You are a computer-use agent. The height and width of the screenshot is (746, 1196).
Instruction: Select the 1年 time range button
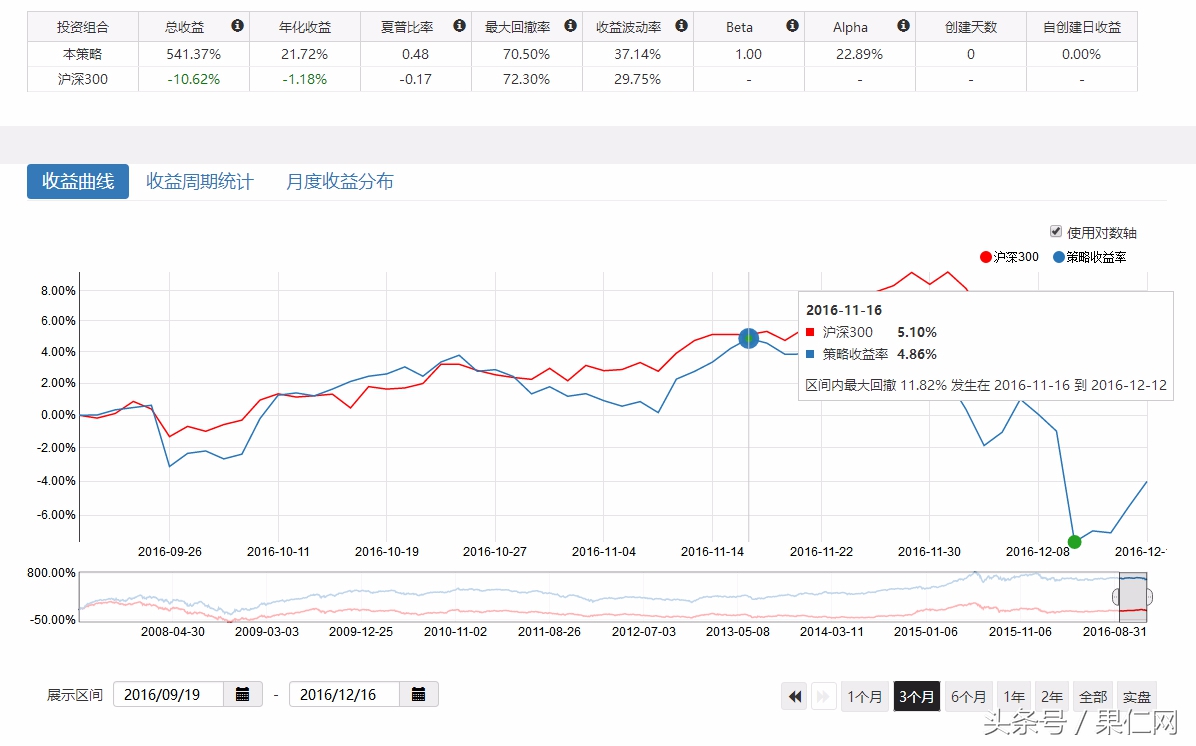[1013, 696]
